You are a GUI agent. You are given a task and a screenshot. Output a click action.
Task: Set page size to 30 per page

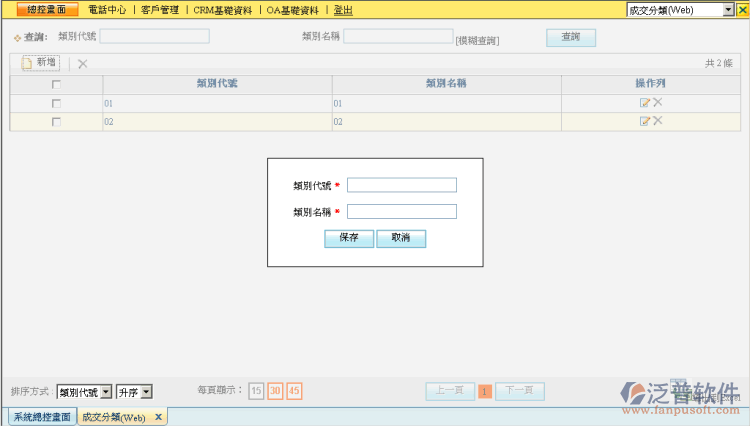[275, 391]
